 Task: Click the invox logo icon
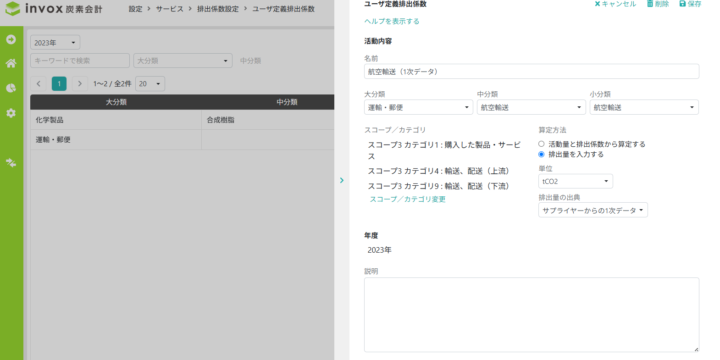tap(12, 9)
